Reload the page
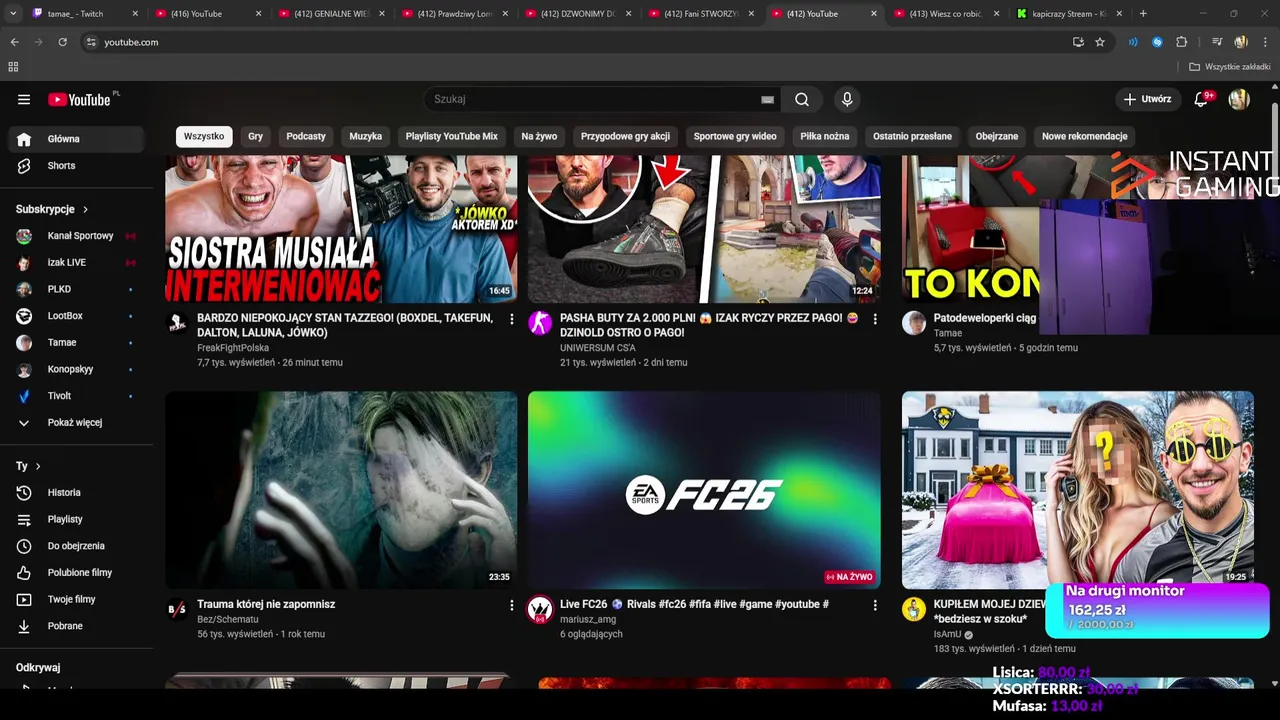 point(62,42)
